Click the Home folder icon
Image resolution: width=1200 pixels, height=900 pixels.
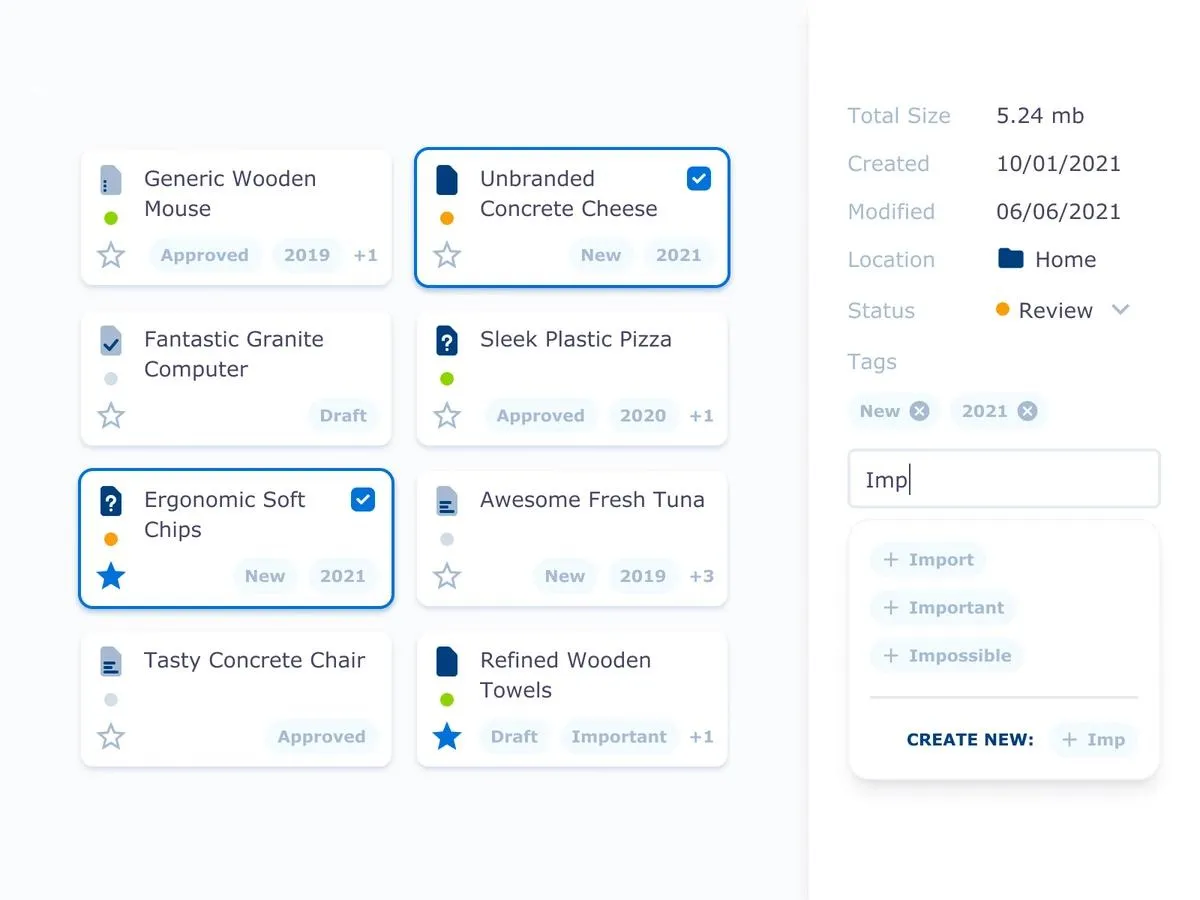[x=1011, y=259]
